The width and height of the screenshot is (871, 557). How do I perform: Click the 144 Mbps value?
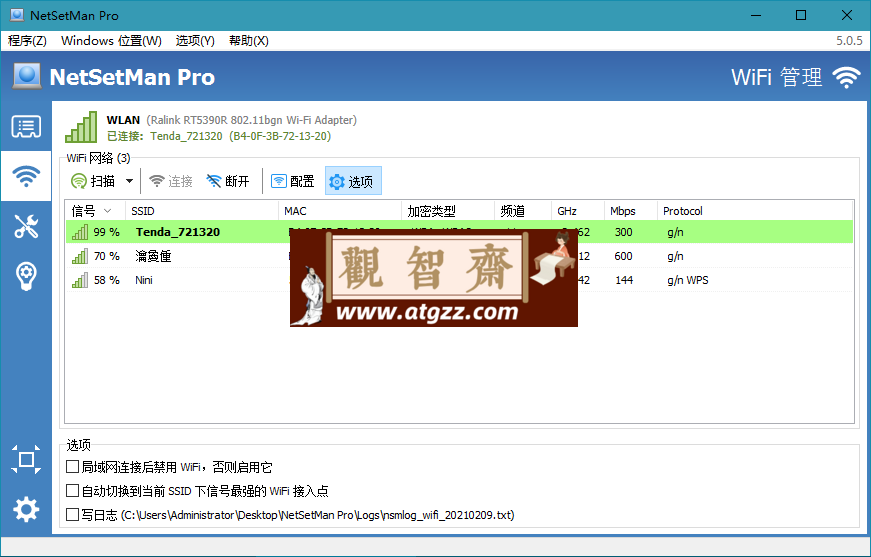(x=624, y=280)
